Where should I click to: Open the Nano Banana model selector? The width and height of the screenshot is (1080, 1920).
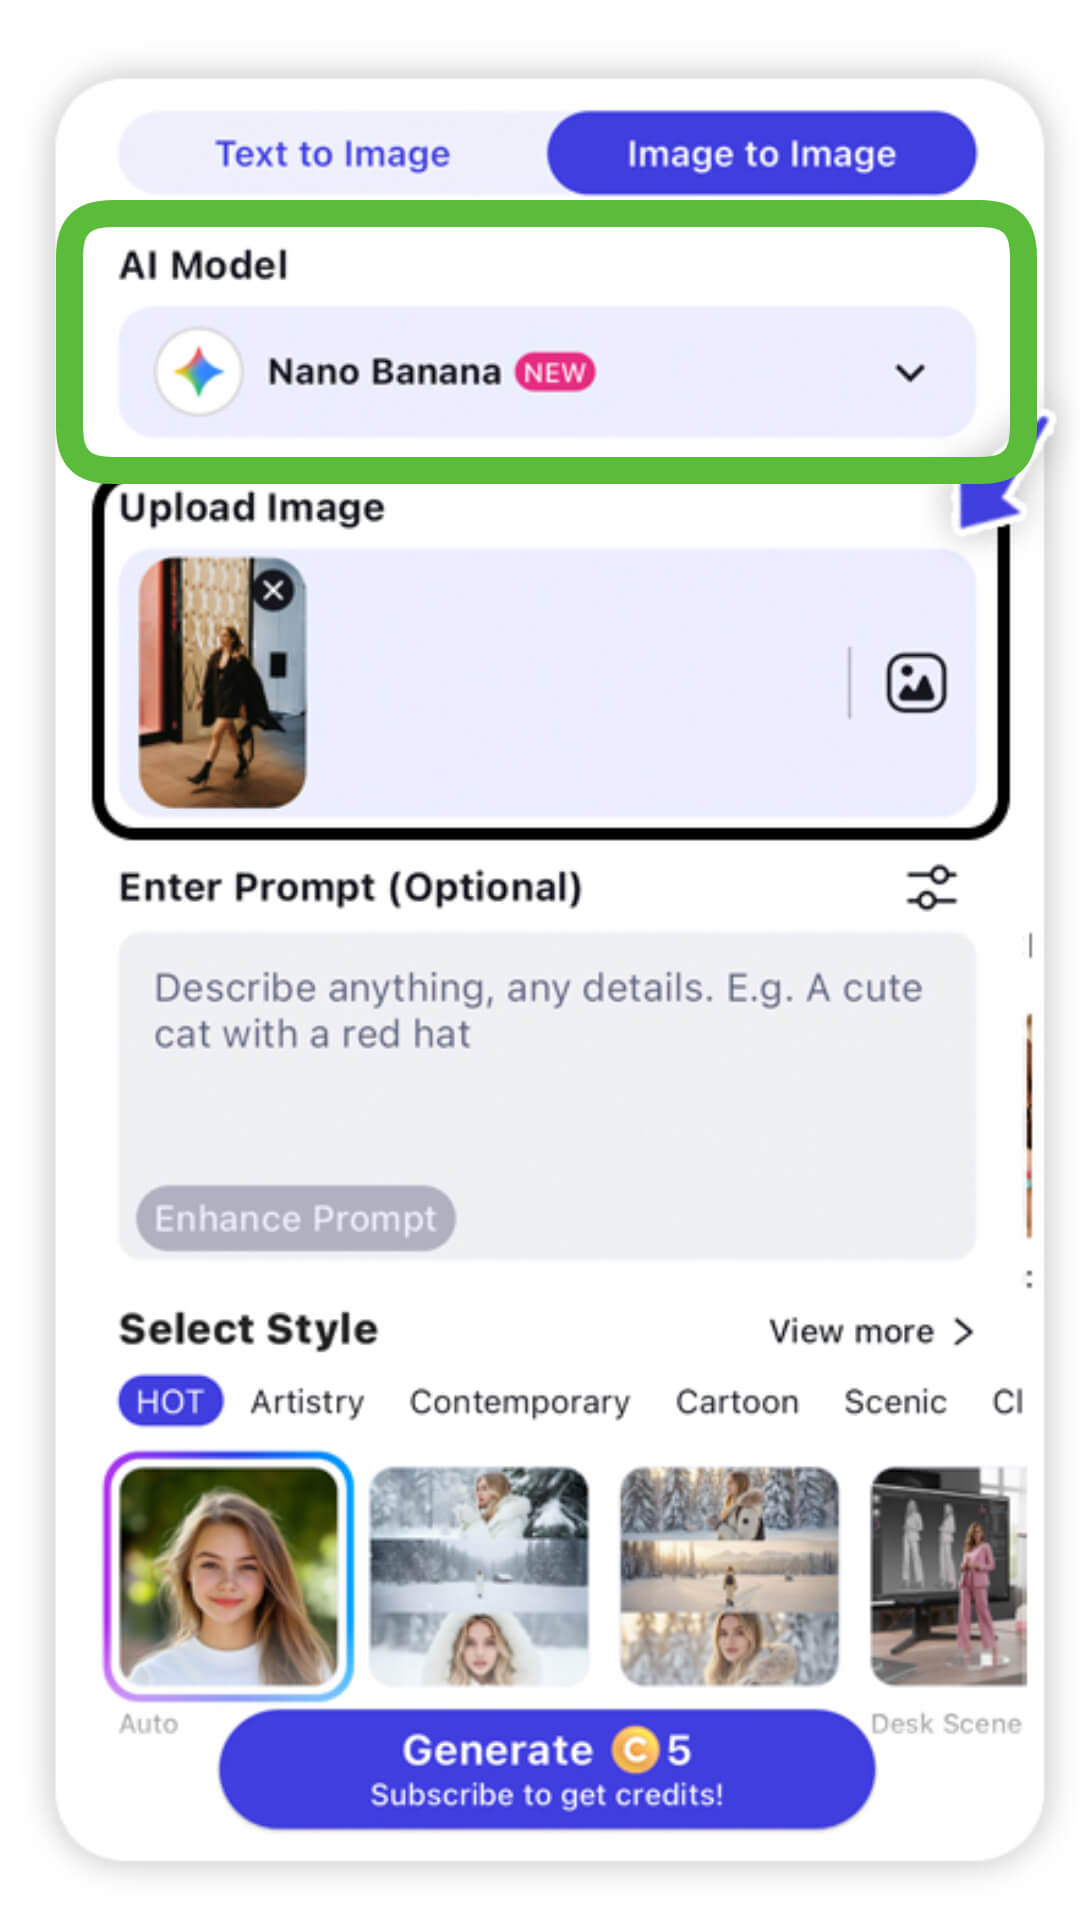547,372
